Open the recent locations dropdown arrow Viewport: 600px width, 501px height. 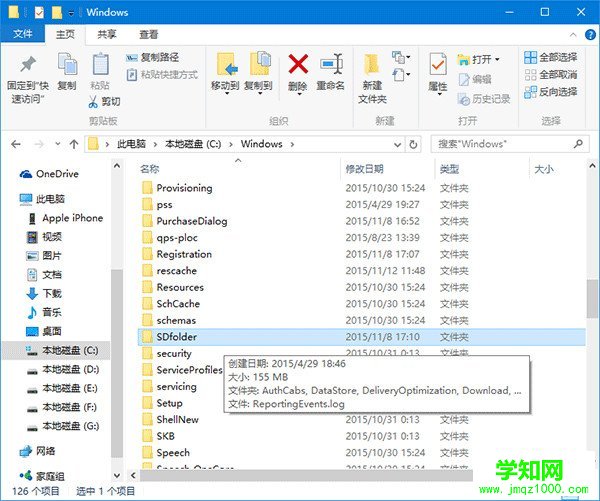57,144
